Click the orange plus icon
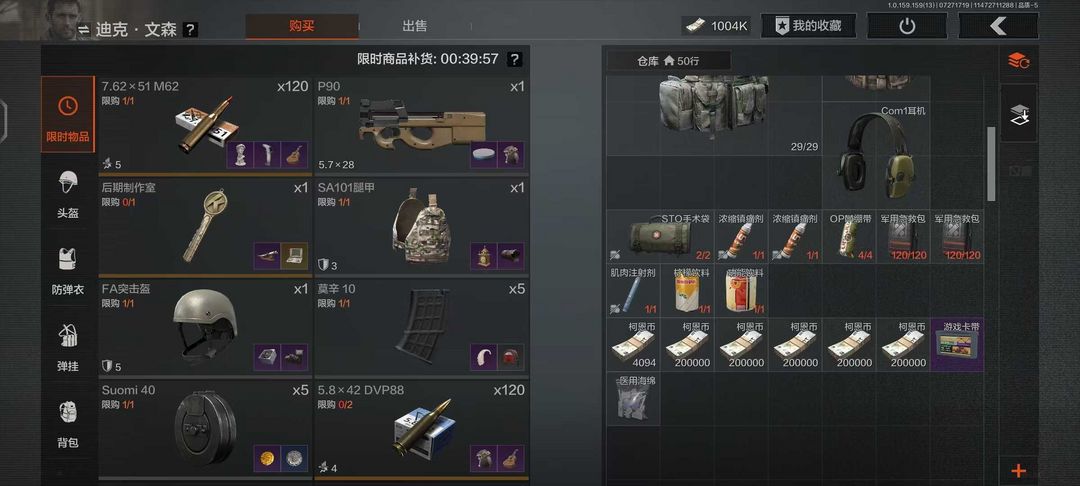Image resolution: width=1080 pixels, height=486 pixels. pos(1019,471)
